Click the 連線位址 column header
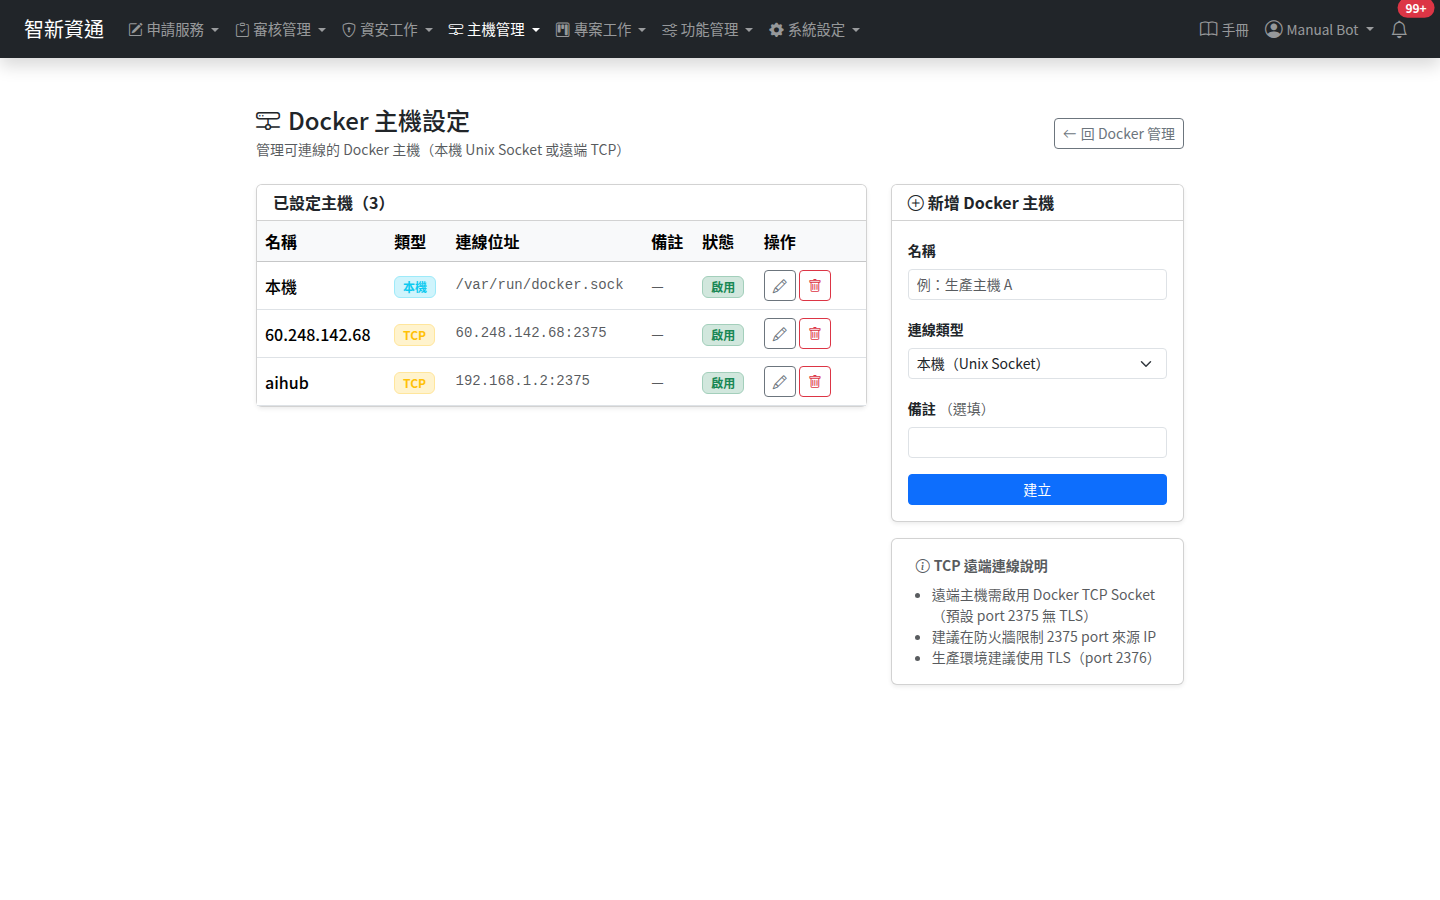Image resolution: width=1440 pixels, height=900 pixels. pos(488,242)
